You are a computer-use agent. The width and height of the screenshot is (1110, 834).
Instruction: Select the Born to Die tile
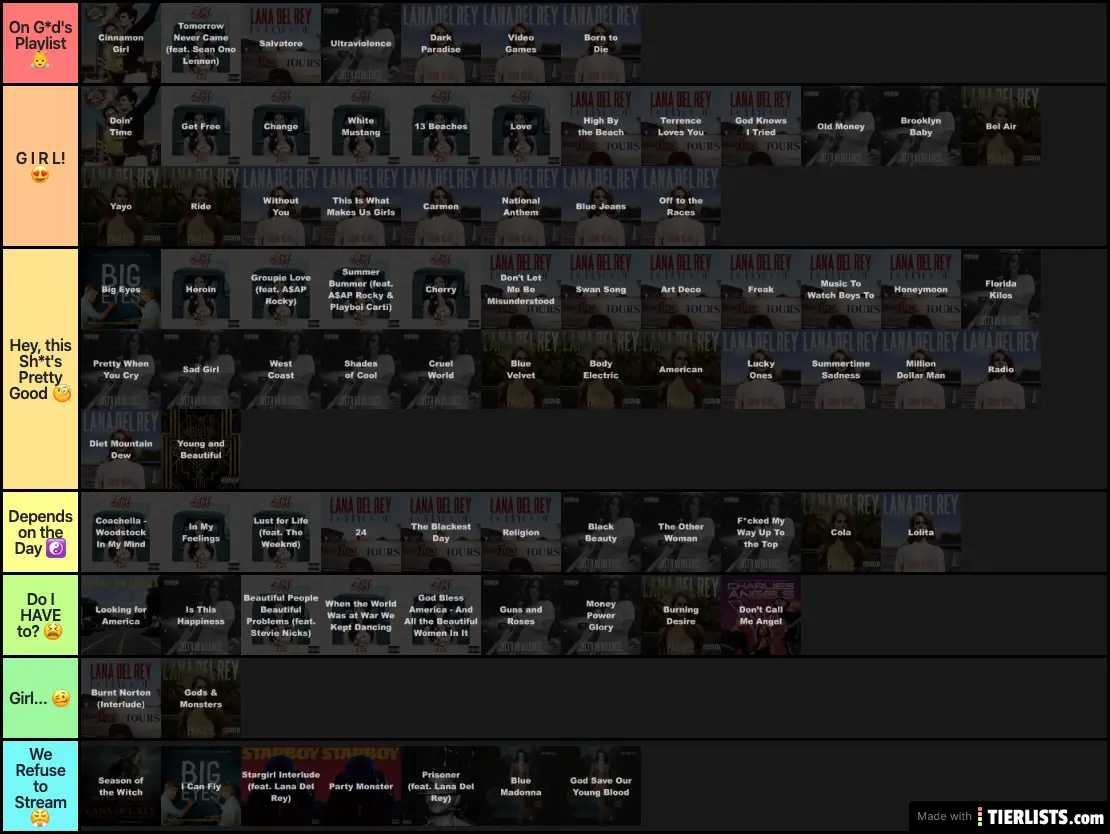click(601, 43)
